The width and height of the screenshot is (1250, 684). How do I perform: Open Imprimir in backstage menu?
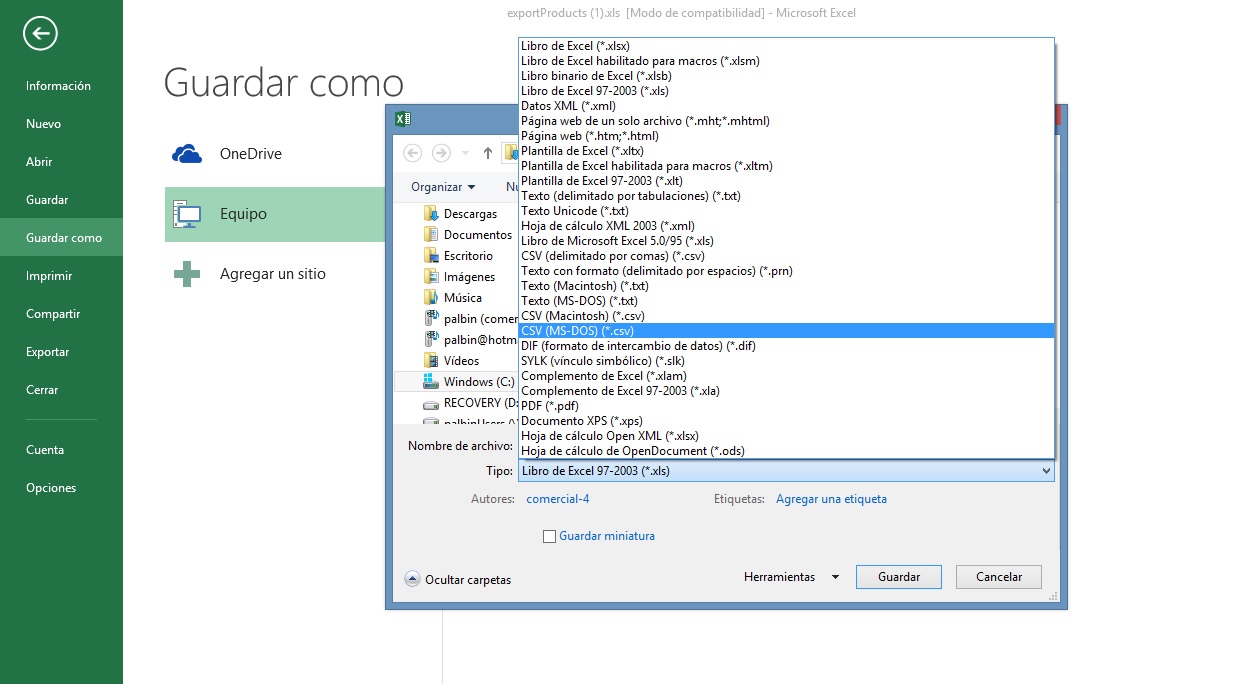coord(61,276)
